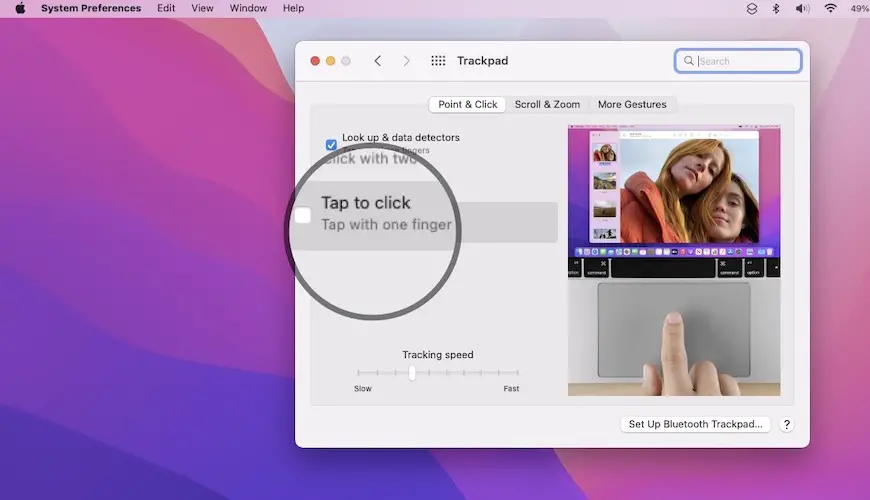Open Bluetooth status in menu bar

click(x=776, y=8)
